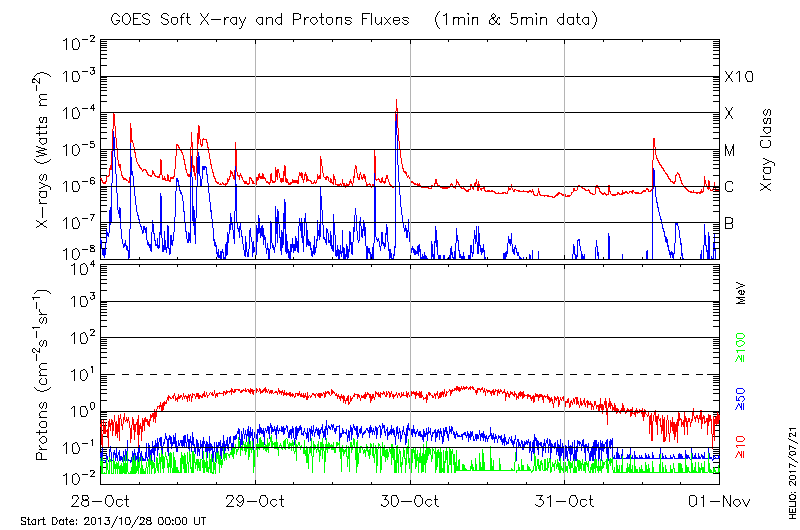Select the 'C' X-ray class label
The image size is (800, 530).
coord(730,187)
